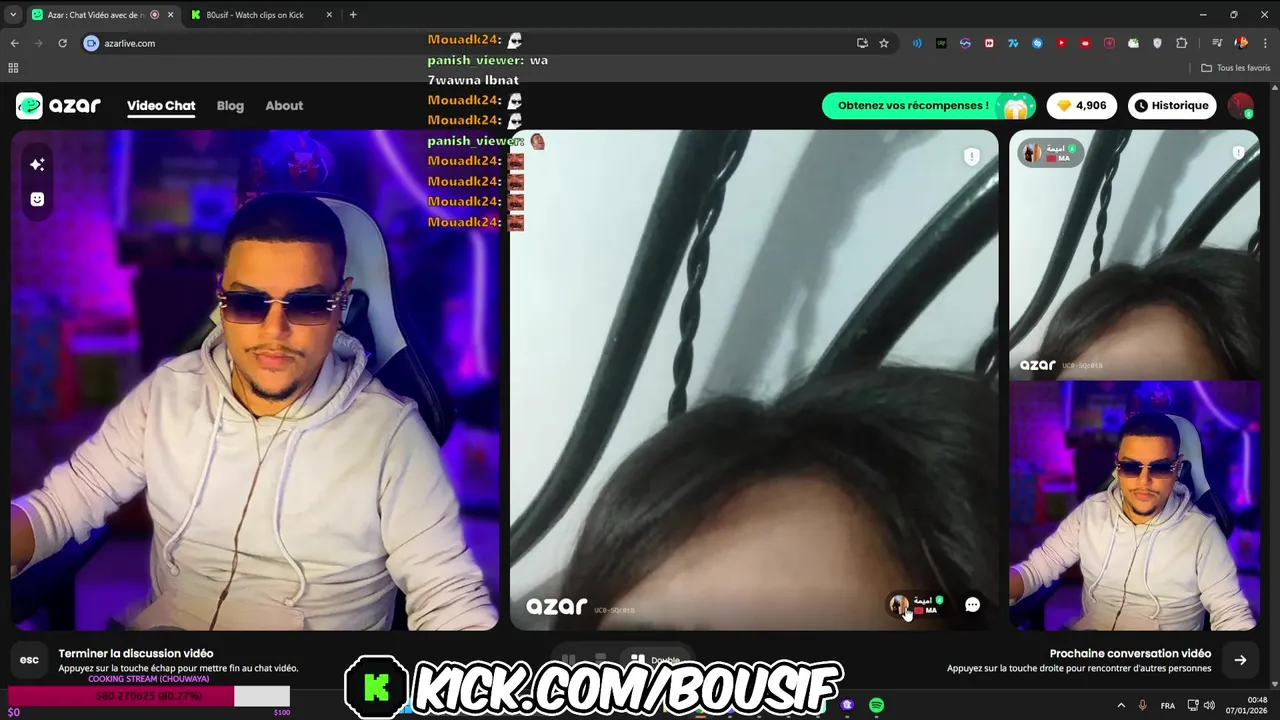
Task: Open the user profile avatar in Azar header
Action: [x=1240, y=106]
